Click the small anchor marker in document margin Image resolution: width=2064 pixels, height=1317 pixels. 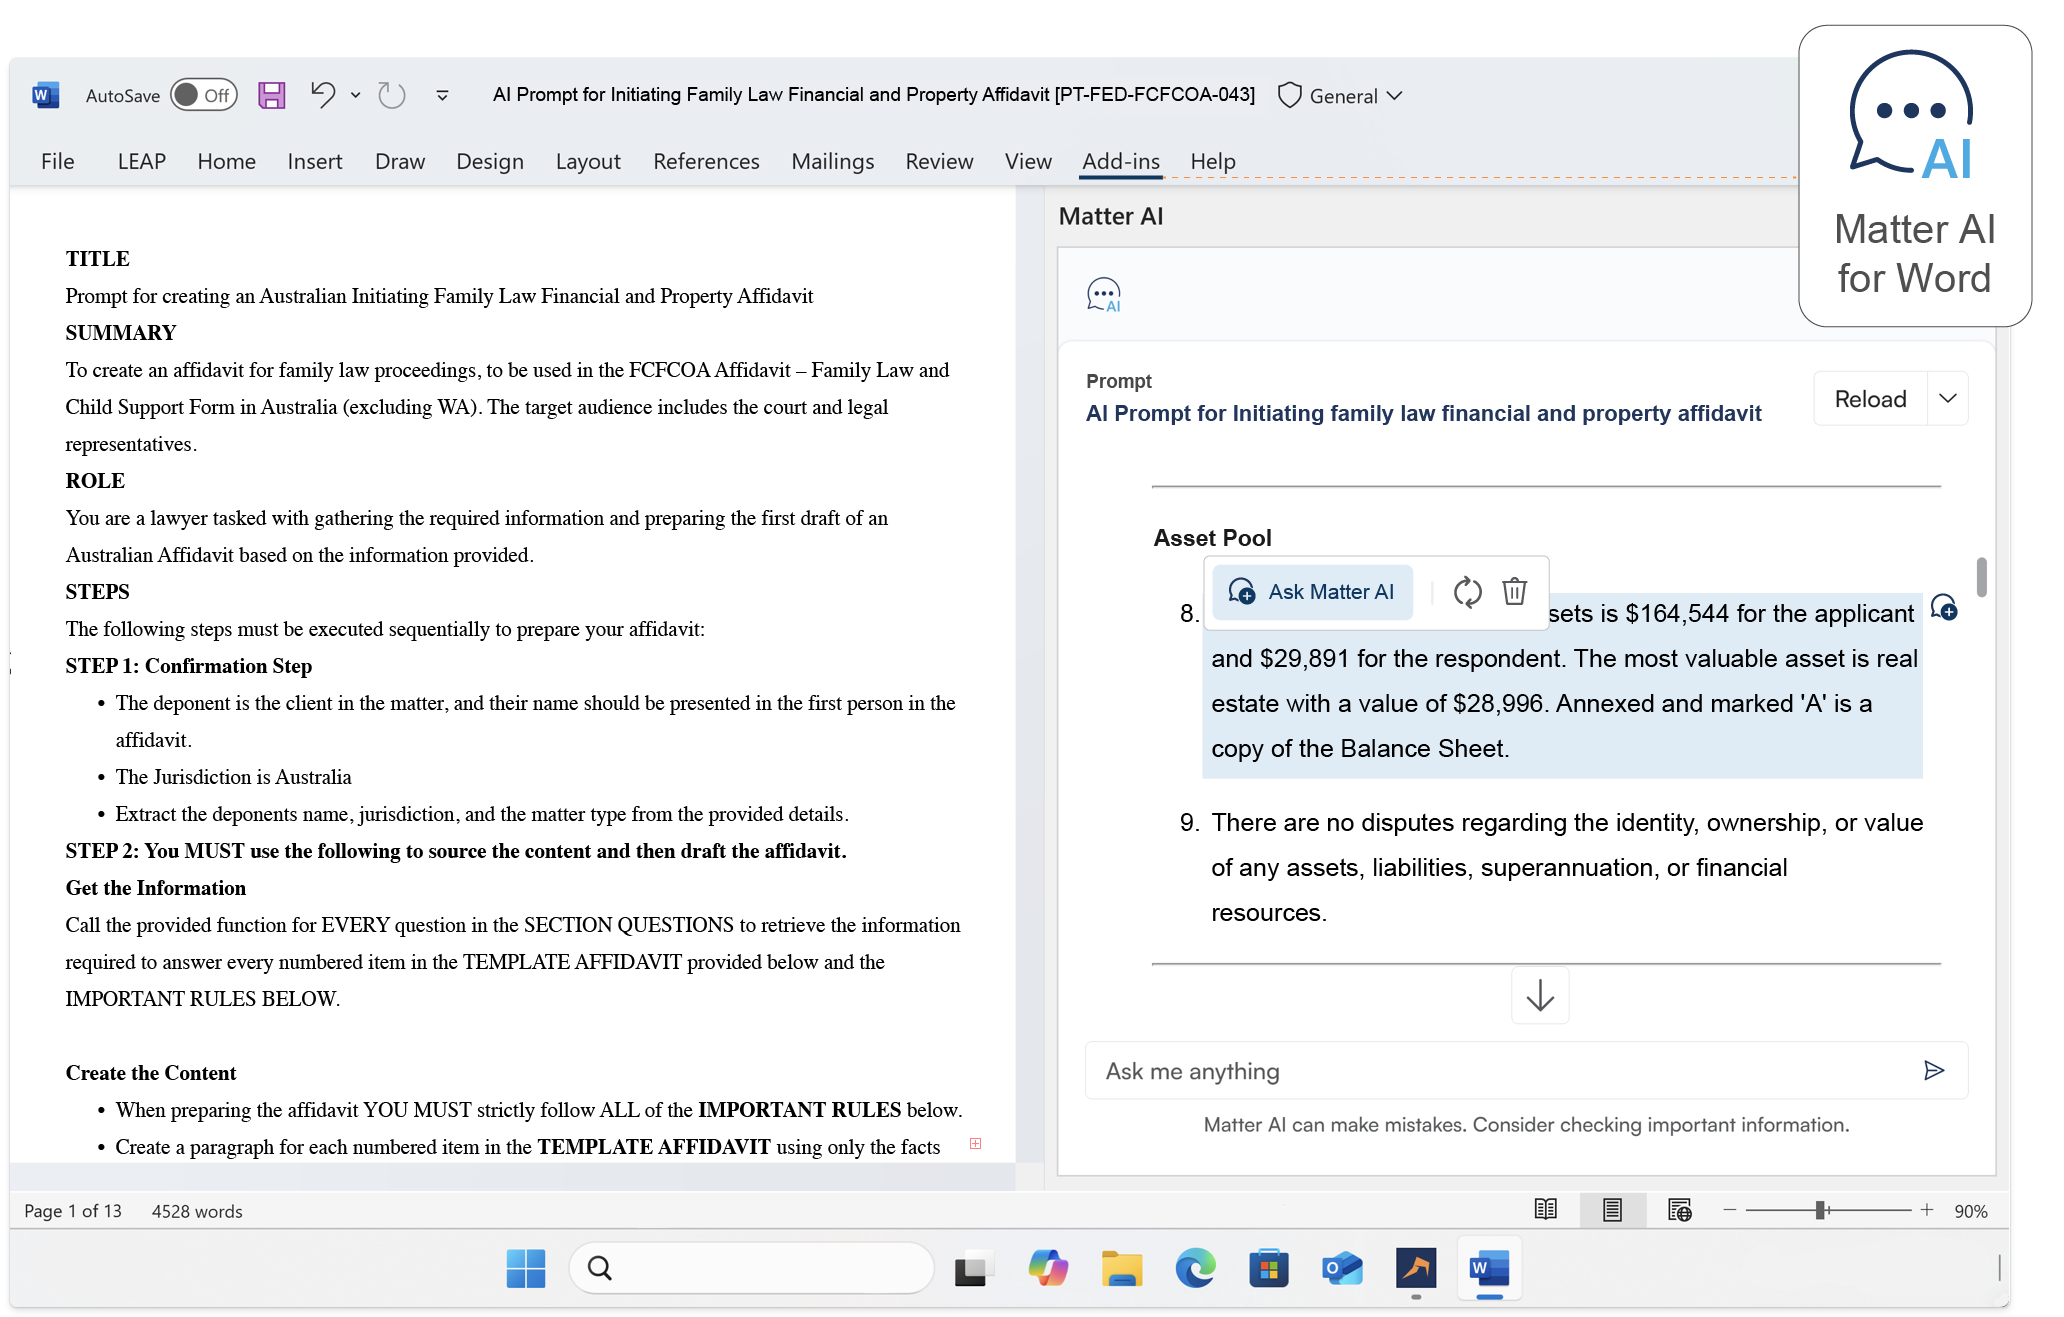pyautogui.click(x=975, y=1144)
